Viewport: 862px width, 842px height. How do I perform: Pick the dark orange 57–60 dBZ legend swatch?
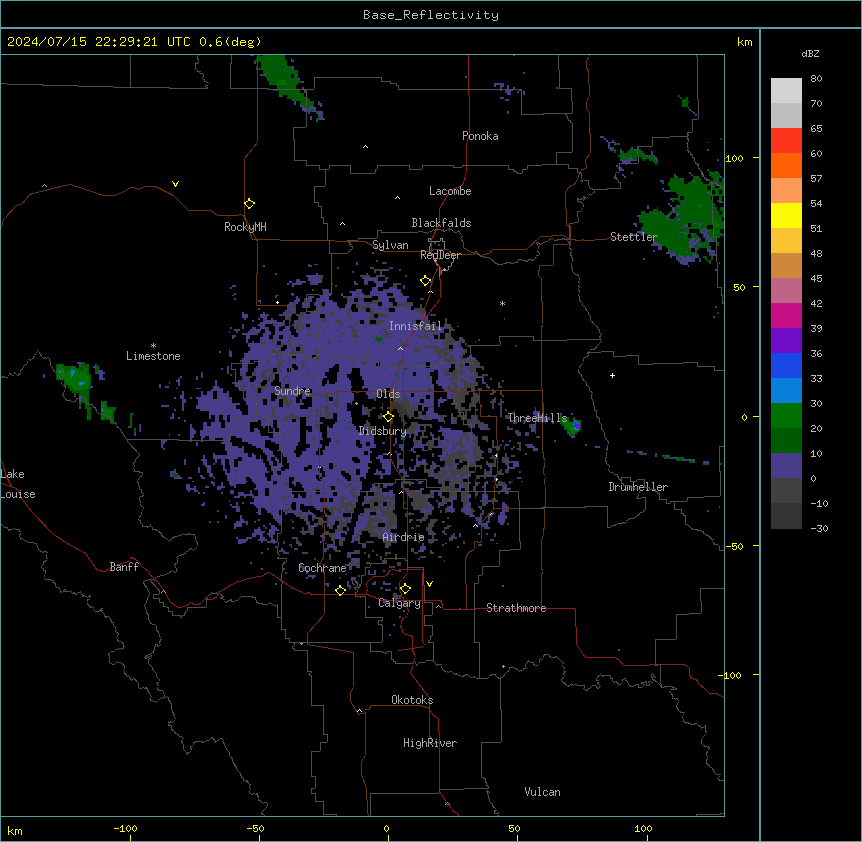point(786,166)
